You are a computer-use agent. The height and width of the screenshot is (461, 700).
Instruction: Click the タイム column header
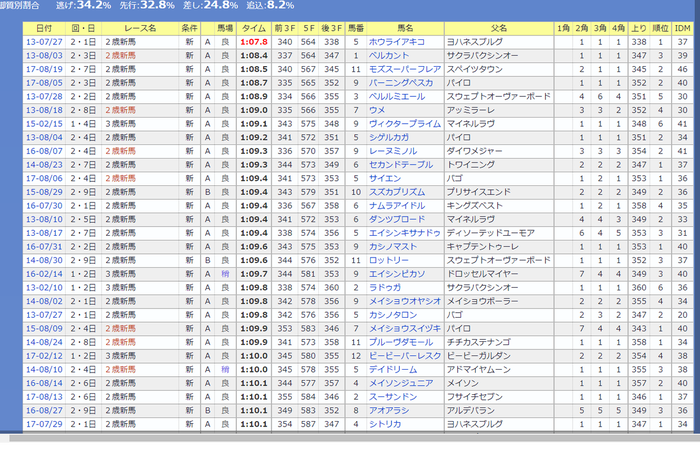tap(254, 28)
